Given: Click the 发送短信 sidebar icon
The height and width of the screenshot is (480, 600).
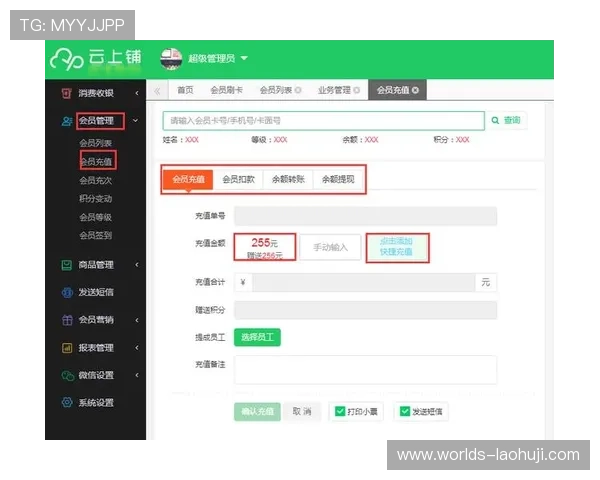Looking at the screenshot, I should [x=67, y=292].
